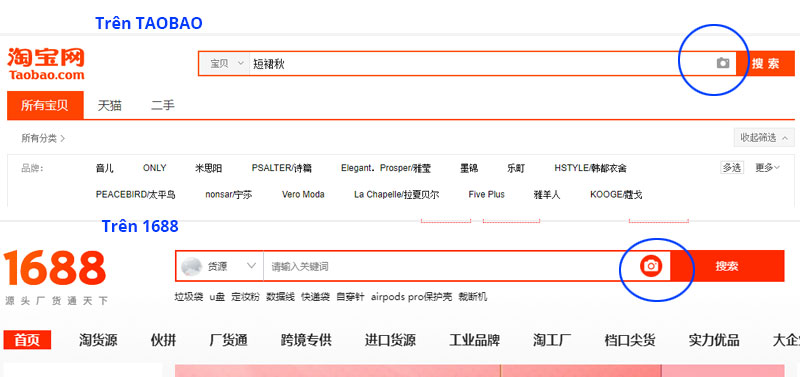Open 工业品牌 navigation item
The width and height of the screenshot is (800, 377).
[474, 340]
